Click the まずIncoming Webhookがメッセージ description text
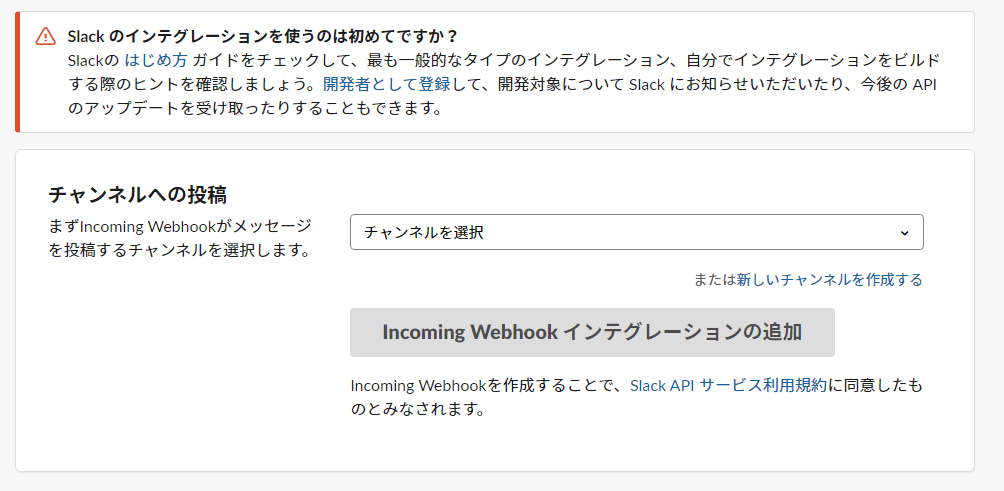1004x491 pixels. pos(180,226)
